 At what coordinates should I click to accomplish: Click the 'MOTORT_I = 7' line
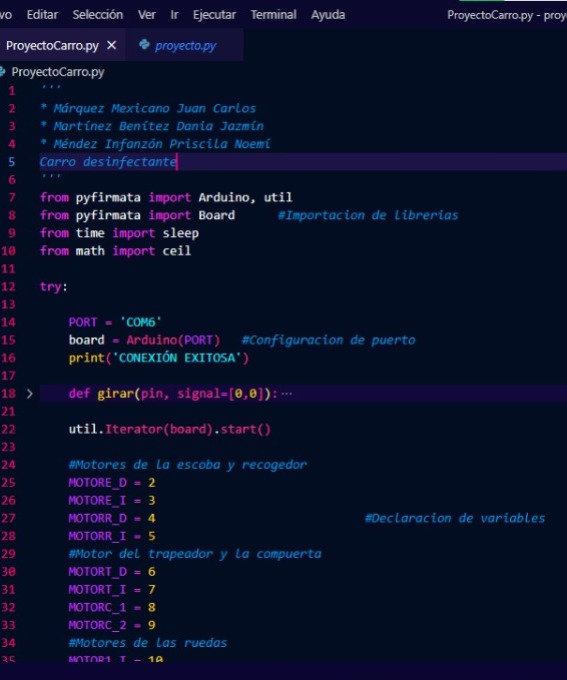pyautogui.click(x=112, y=589)
